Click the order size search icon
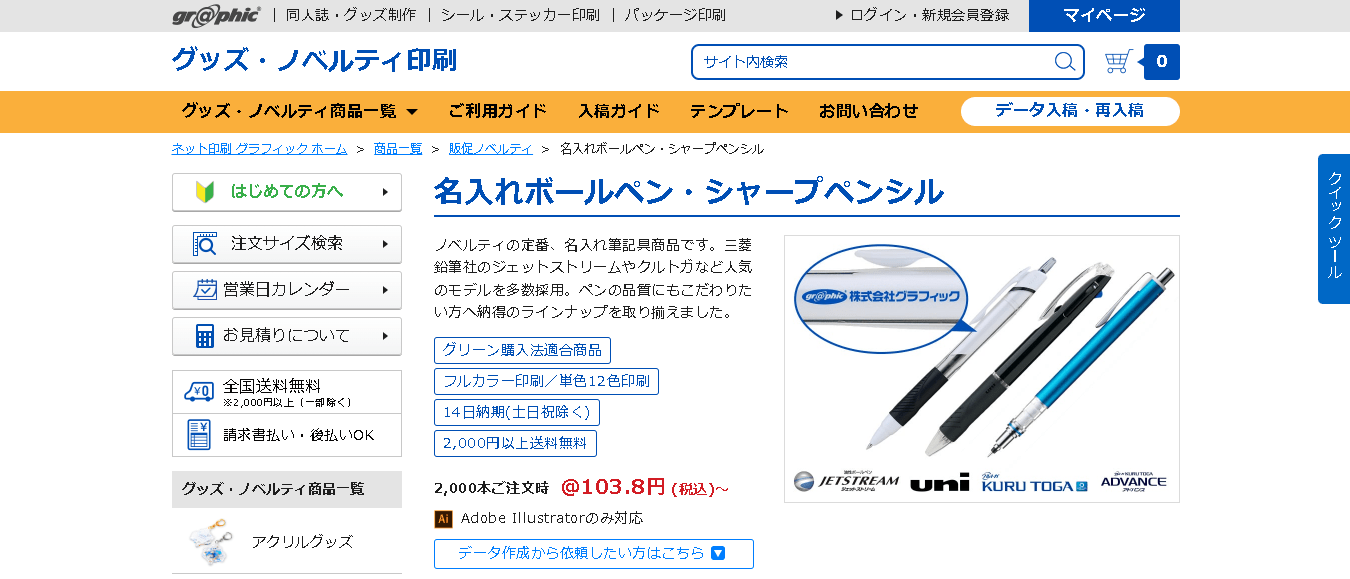This screenshot has width=1350, height=579. [204, 244]
